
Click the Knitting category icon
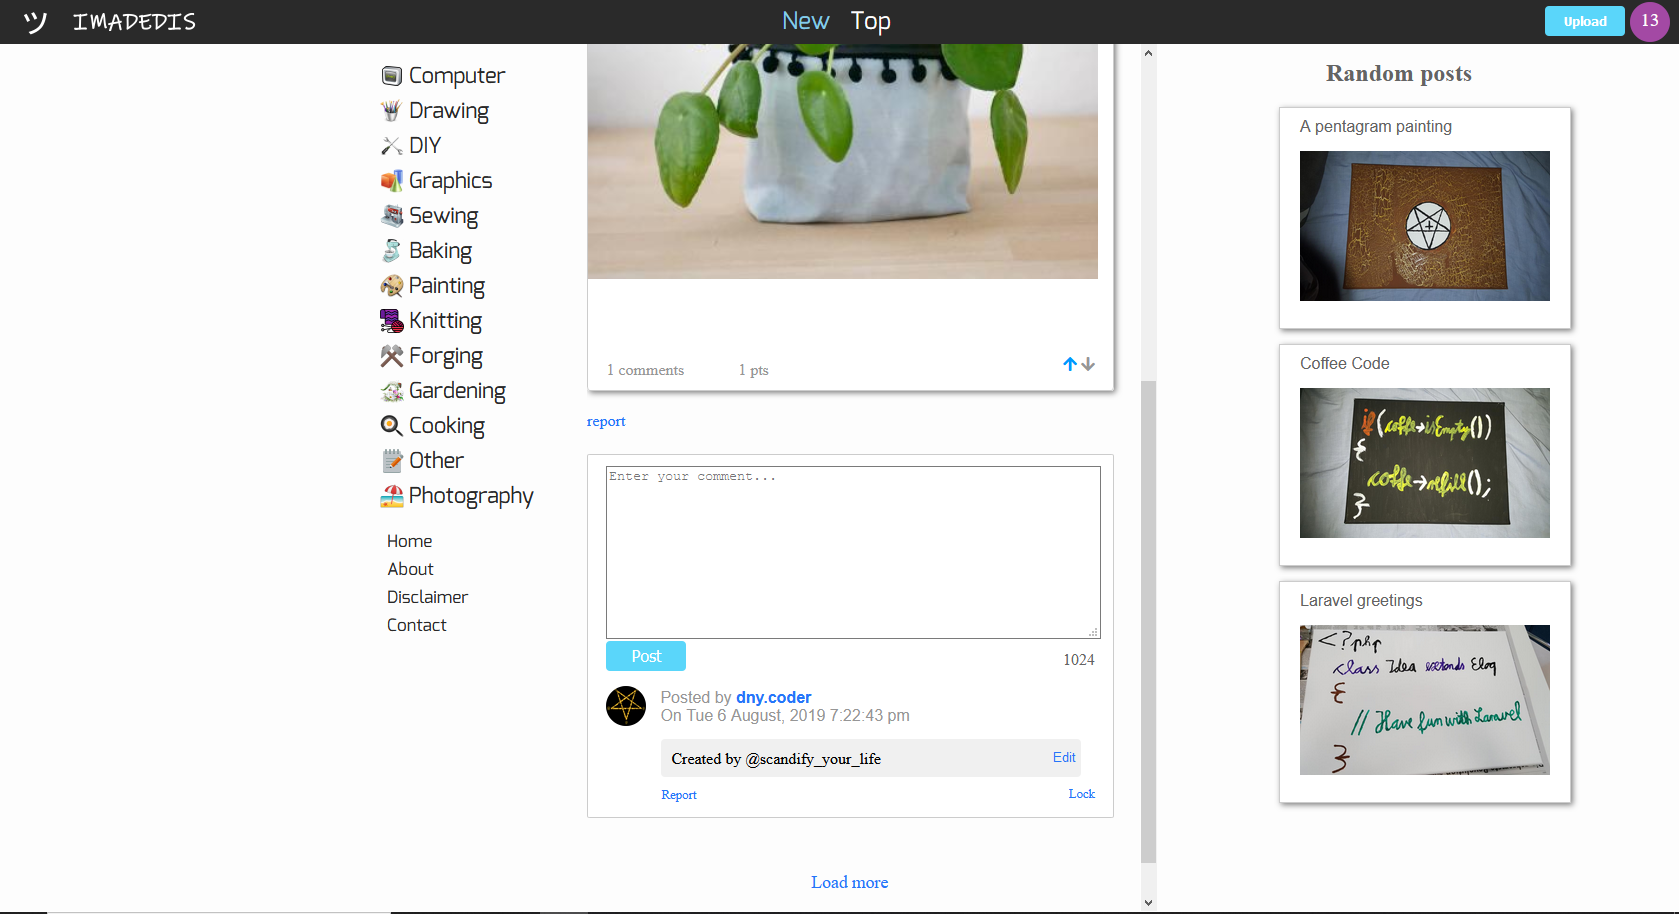tap(392, 321)
